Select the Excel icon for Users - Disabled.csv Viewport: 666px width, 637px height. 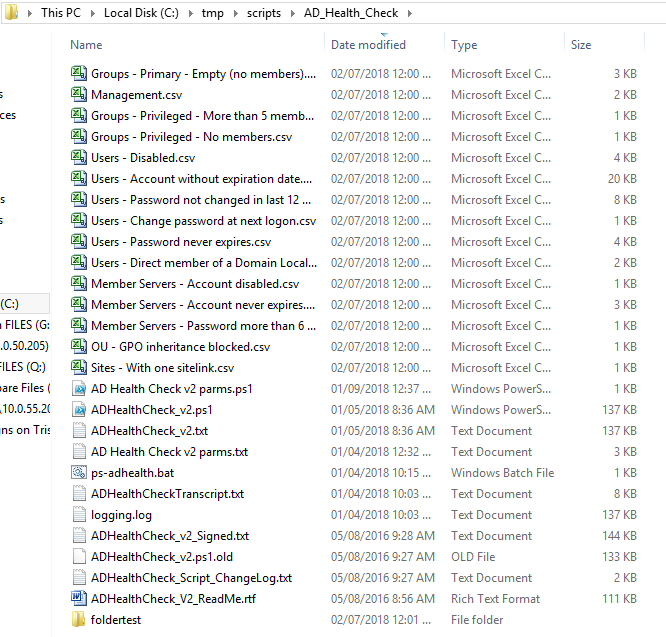tap(79, 158)
